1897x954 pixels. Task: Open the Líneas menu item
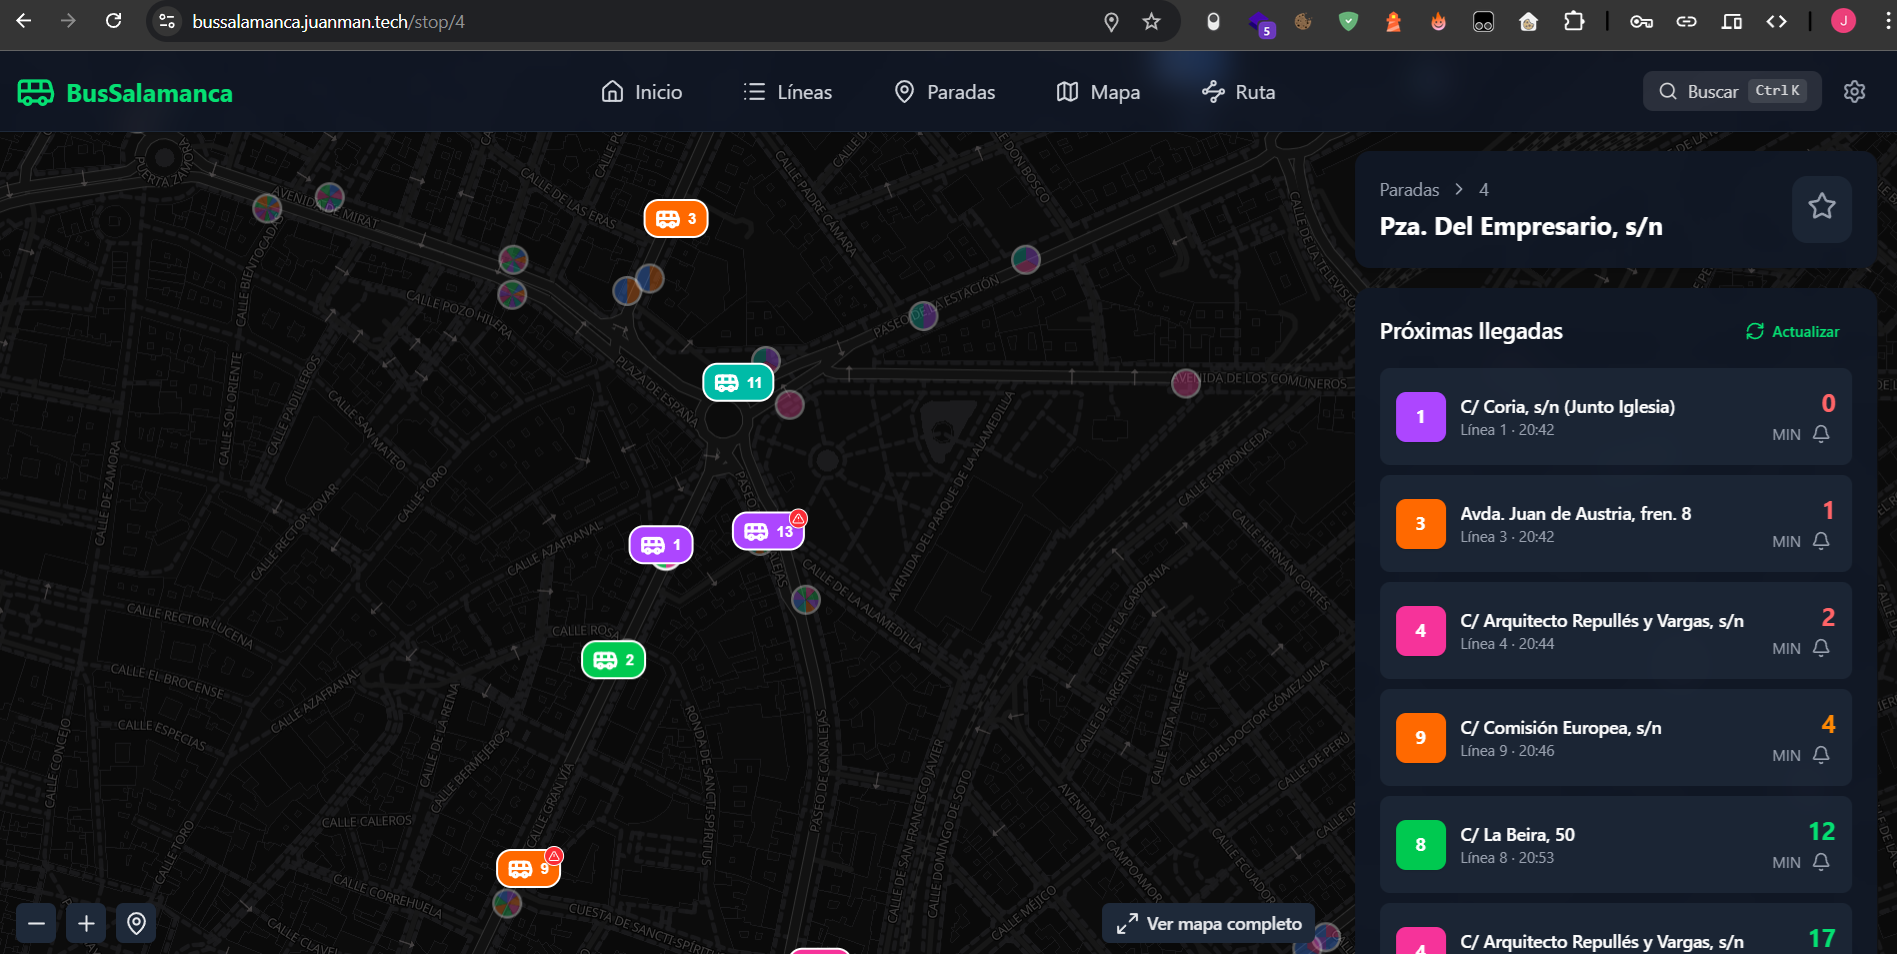point(788,92)
